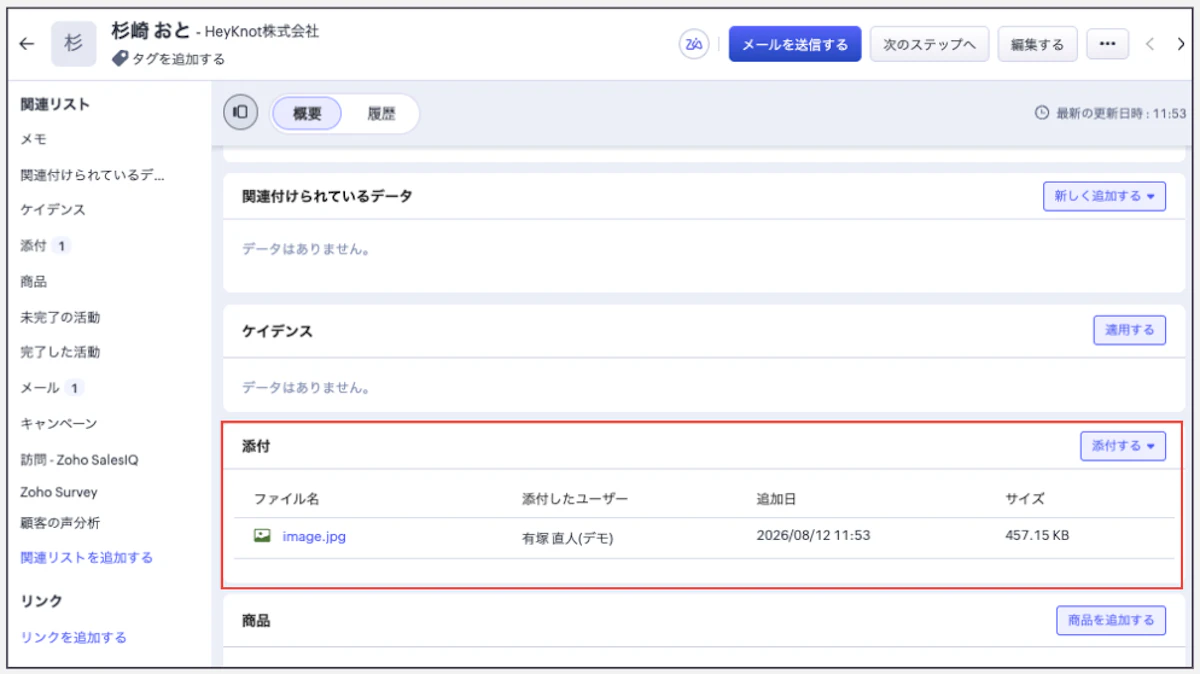
Task: Switch to 概要 tab
Action: click(x=307, y=114)
